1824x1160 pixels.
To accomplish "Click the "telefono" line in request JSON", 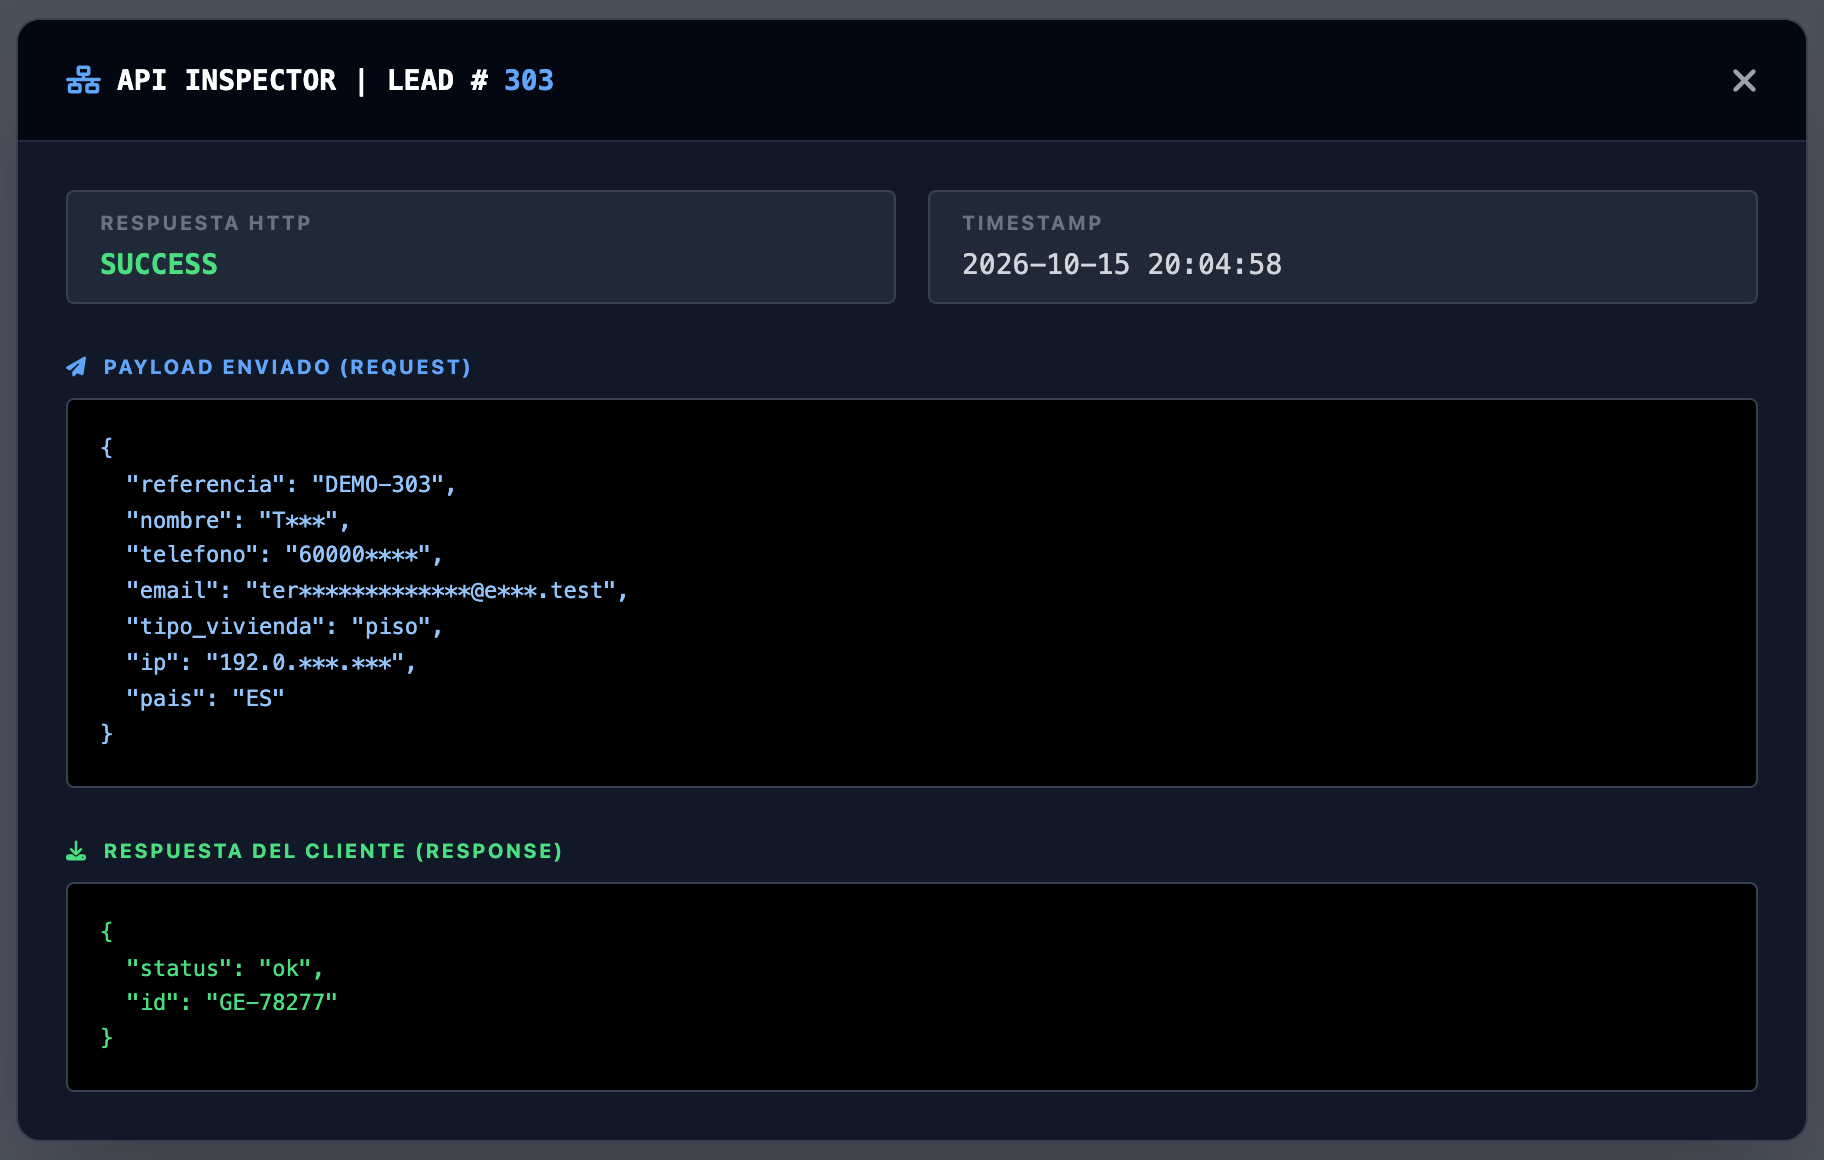I will point(284,555).
